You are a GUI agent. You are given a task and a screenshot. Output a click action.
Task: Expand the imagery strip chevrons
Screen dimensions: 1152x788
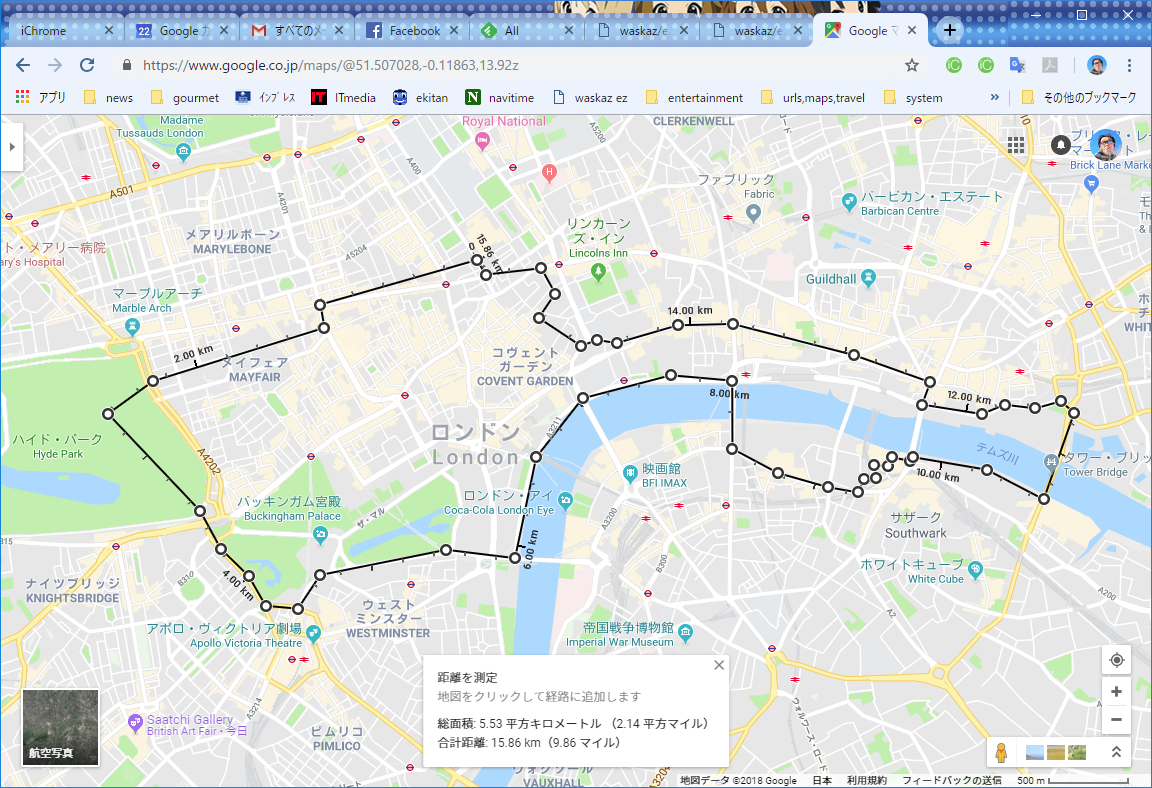point(1116,752)
